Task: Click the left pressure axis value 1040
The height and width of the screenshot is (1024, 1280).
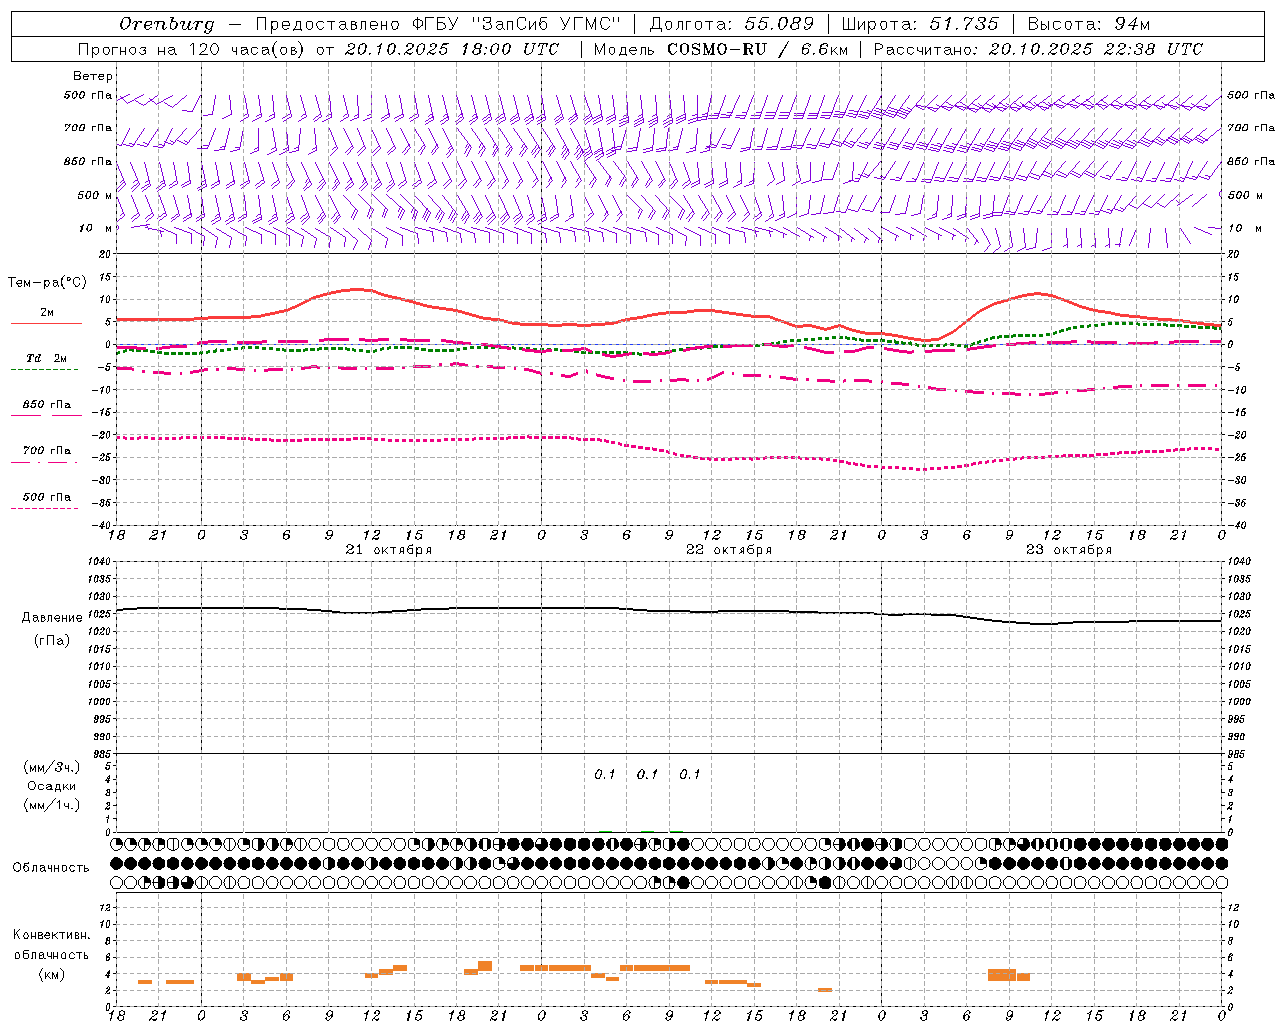Action: tap(98, 562)
